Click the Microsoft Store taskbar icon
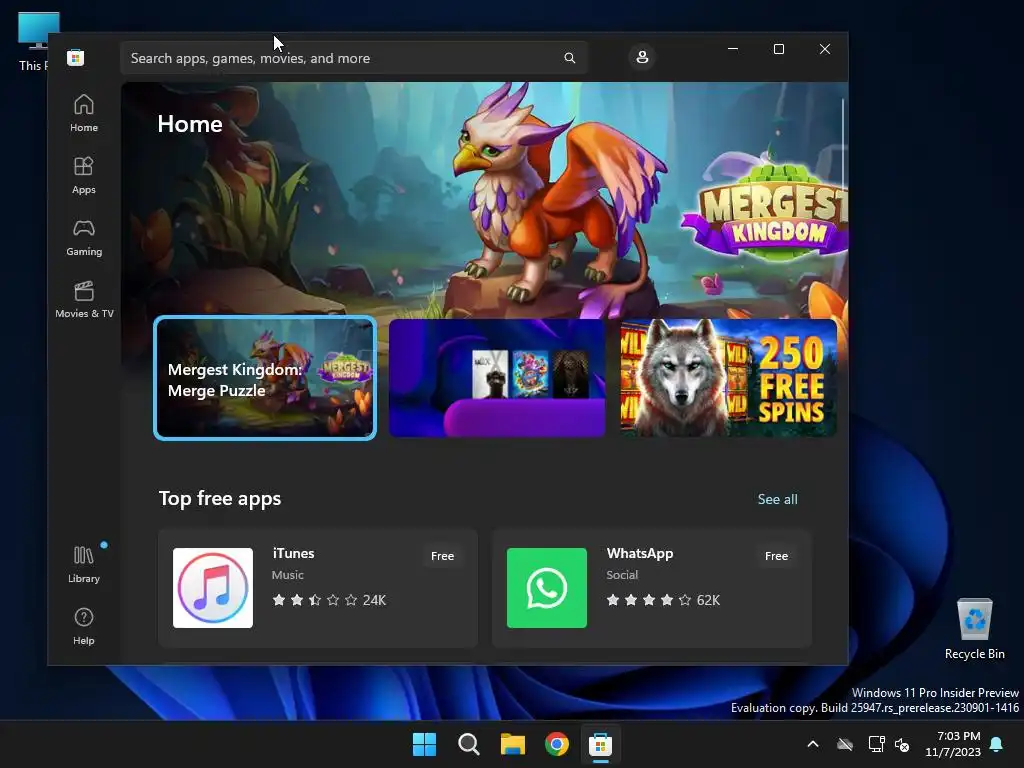 [600, 744]
